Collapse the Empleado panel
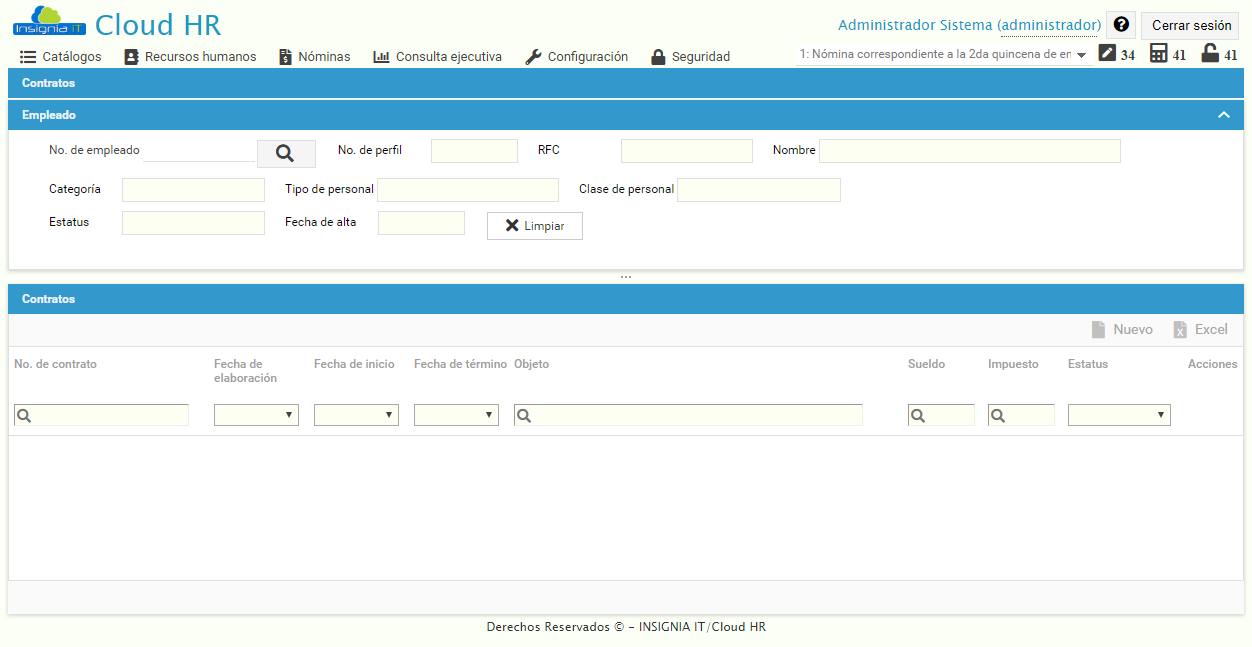The image size is (1252, 647). coord(1224,114)
